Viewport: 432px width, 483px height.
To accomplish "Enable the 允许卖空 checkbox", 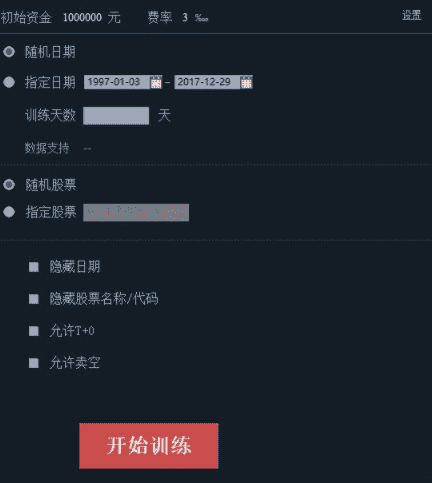I will pos(34,363).
